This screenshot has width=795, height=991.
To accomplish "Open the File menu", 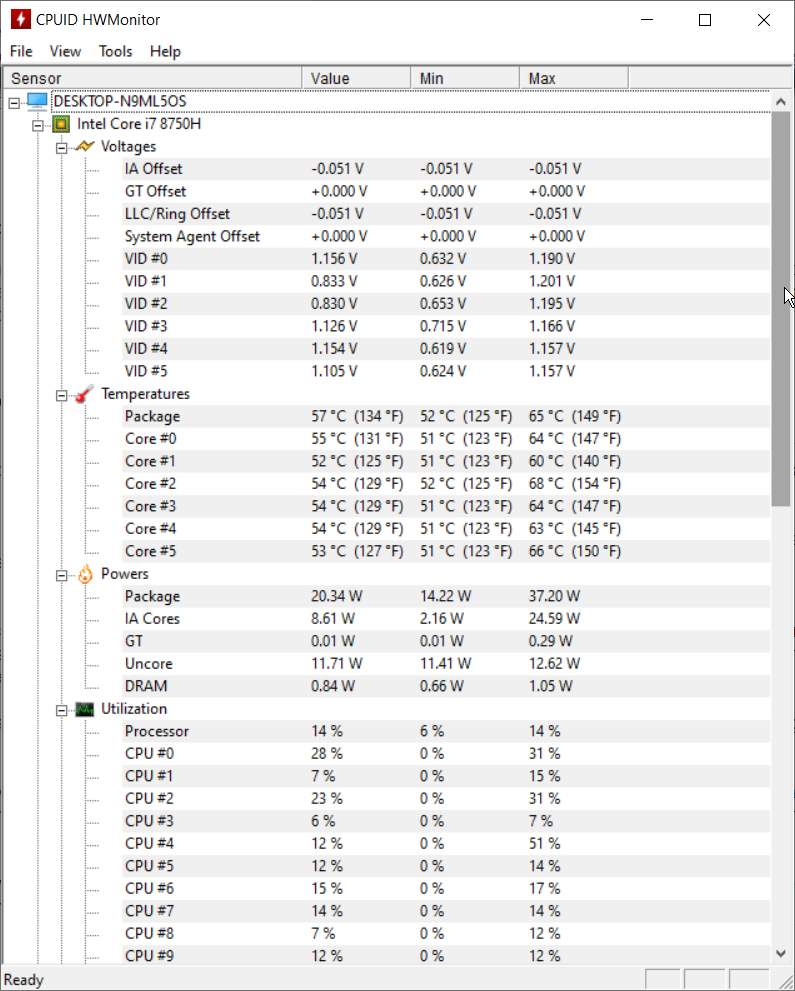I will (21, 51).
